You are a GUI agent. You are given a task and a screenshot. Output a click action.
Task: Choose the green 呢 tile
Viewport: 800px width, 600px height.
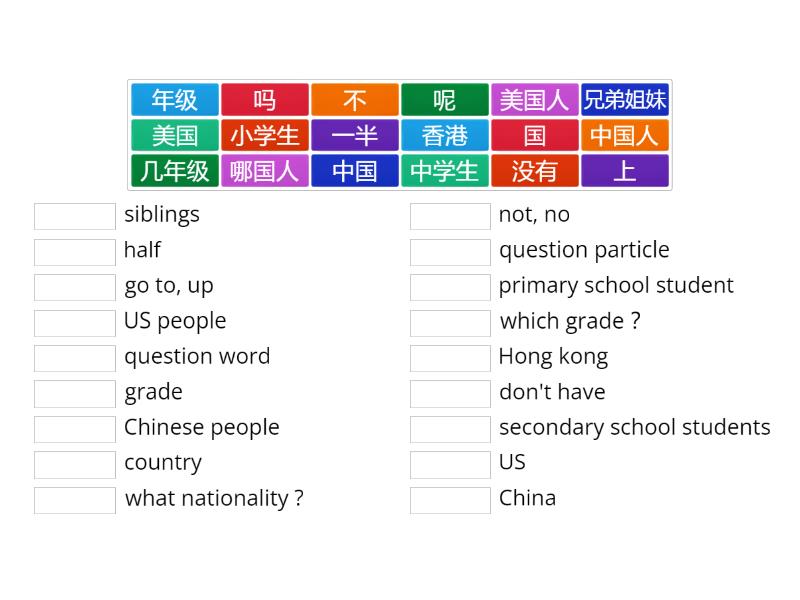tap(445, 100)
